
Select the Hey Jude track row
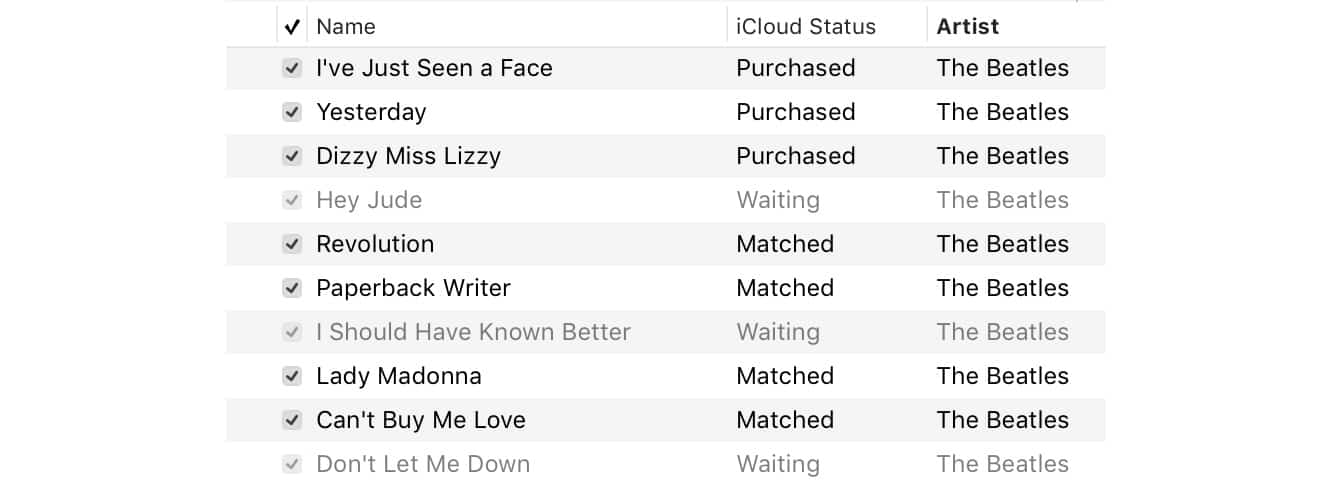(x=369, y=200)
